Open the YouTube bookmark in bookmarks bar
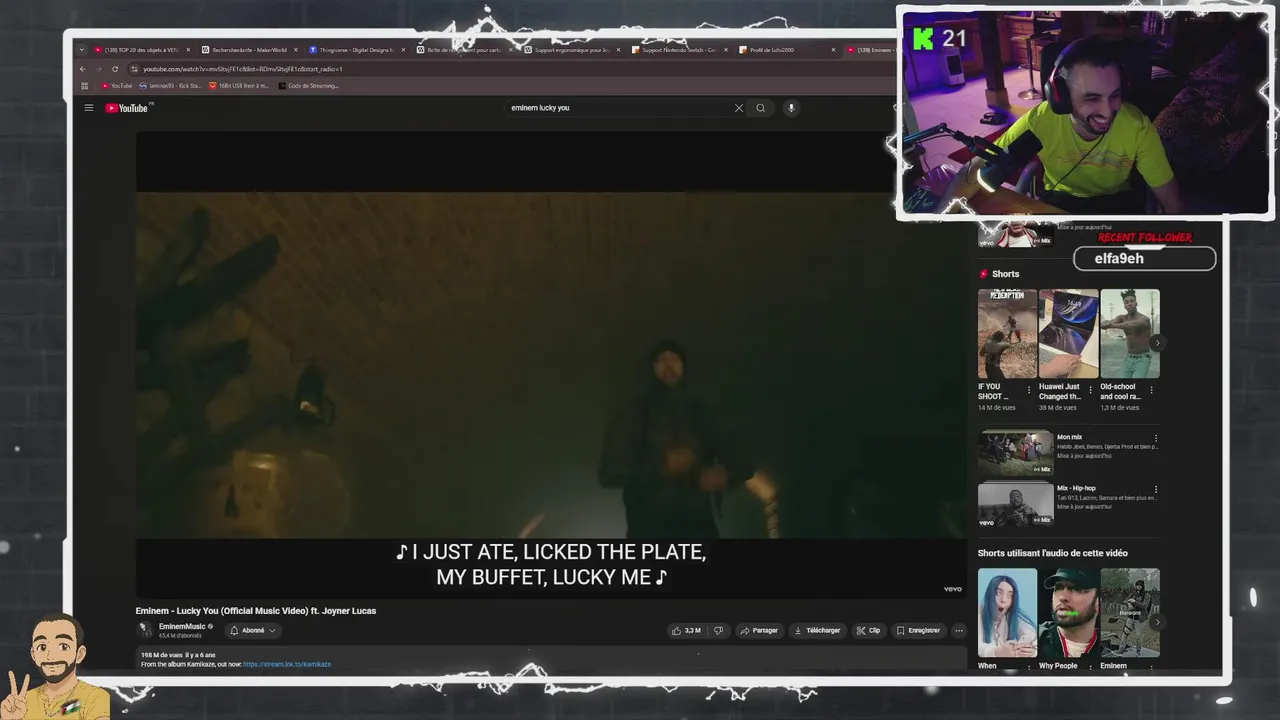Image resolution: width=1280 pixels, height=720 pixels. [x=117, y=86]
